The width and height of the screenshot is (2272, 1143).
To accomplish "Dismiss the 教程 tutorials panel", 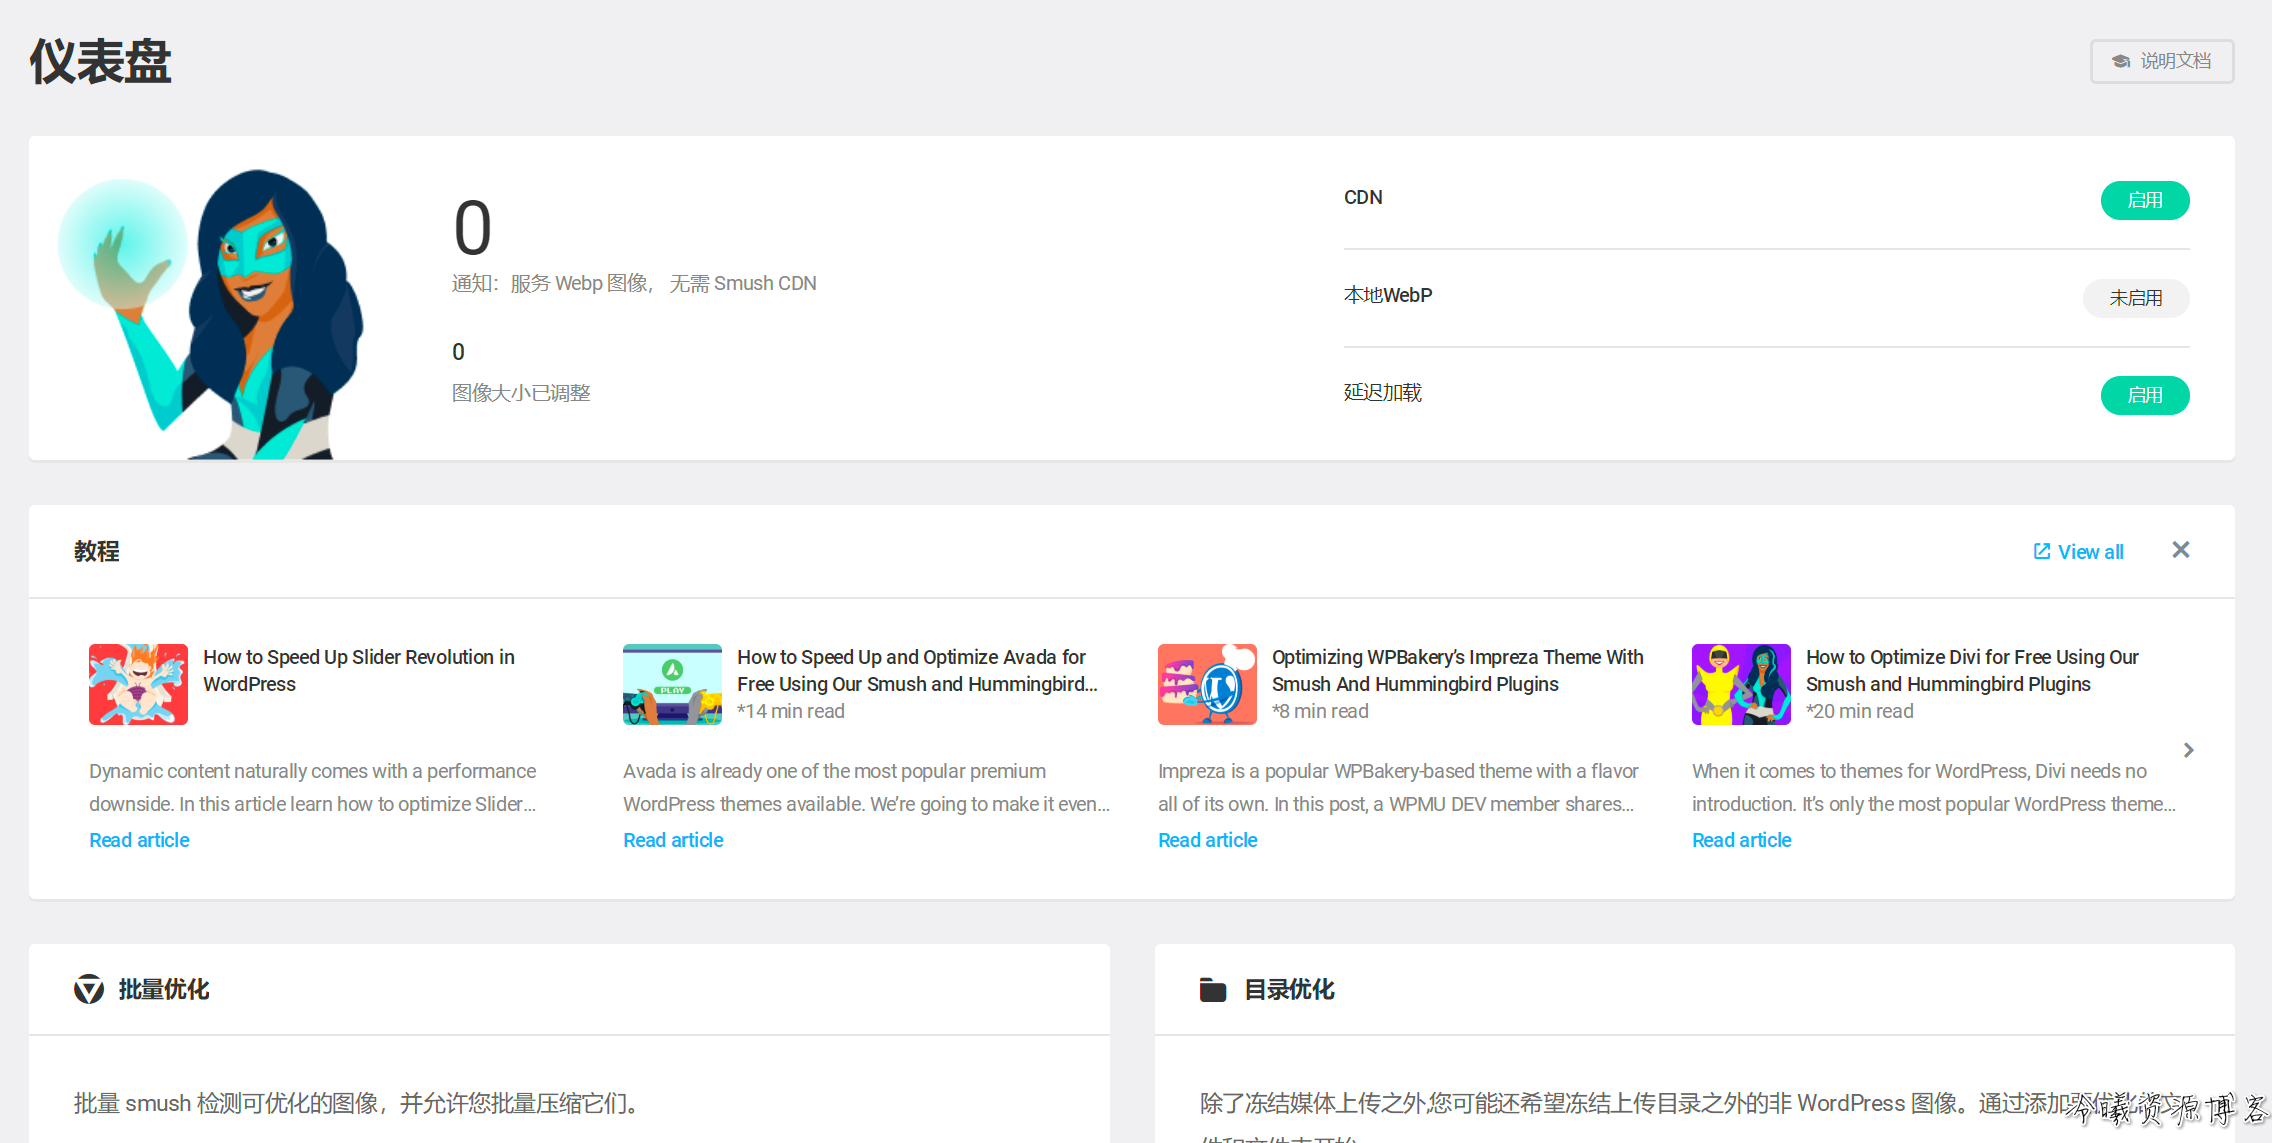I will (2181, 550).
